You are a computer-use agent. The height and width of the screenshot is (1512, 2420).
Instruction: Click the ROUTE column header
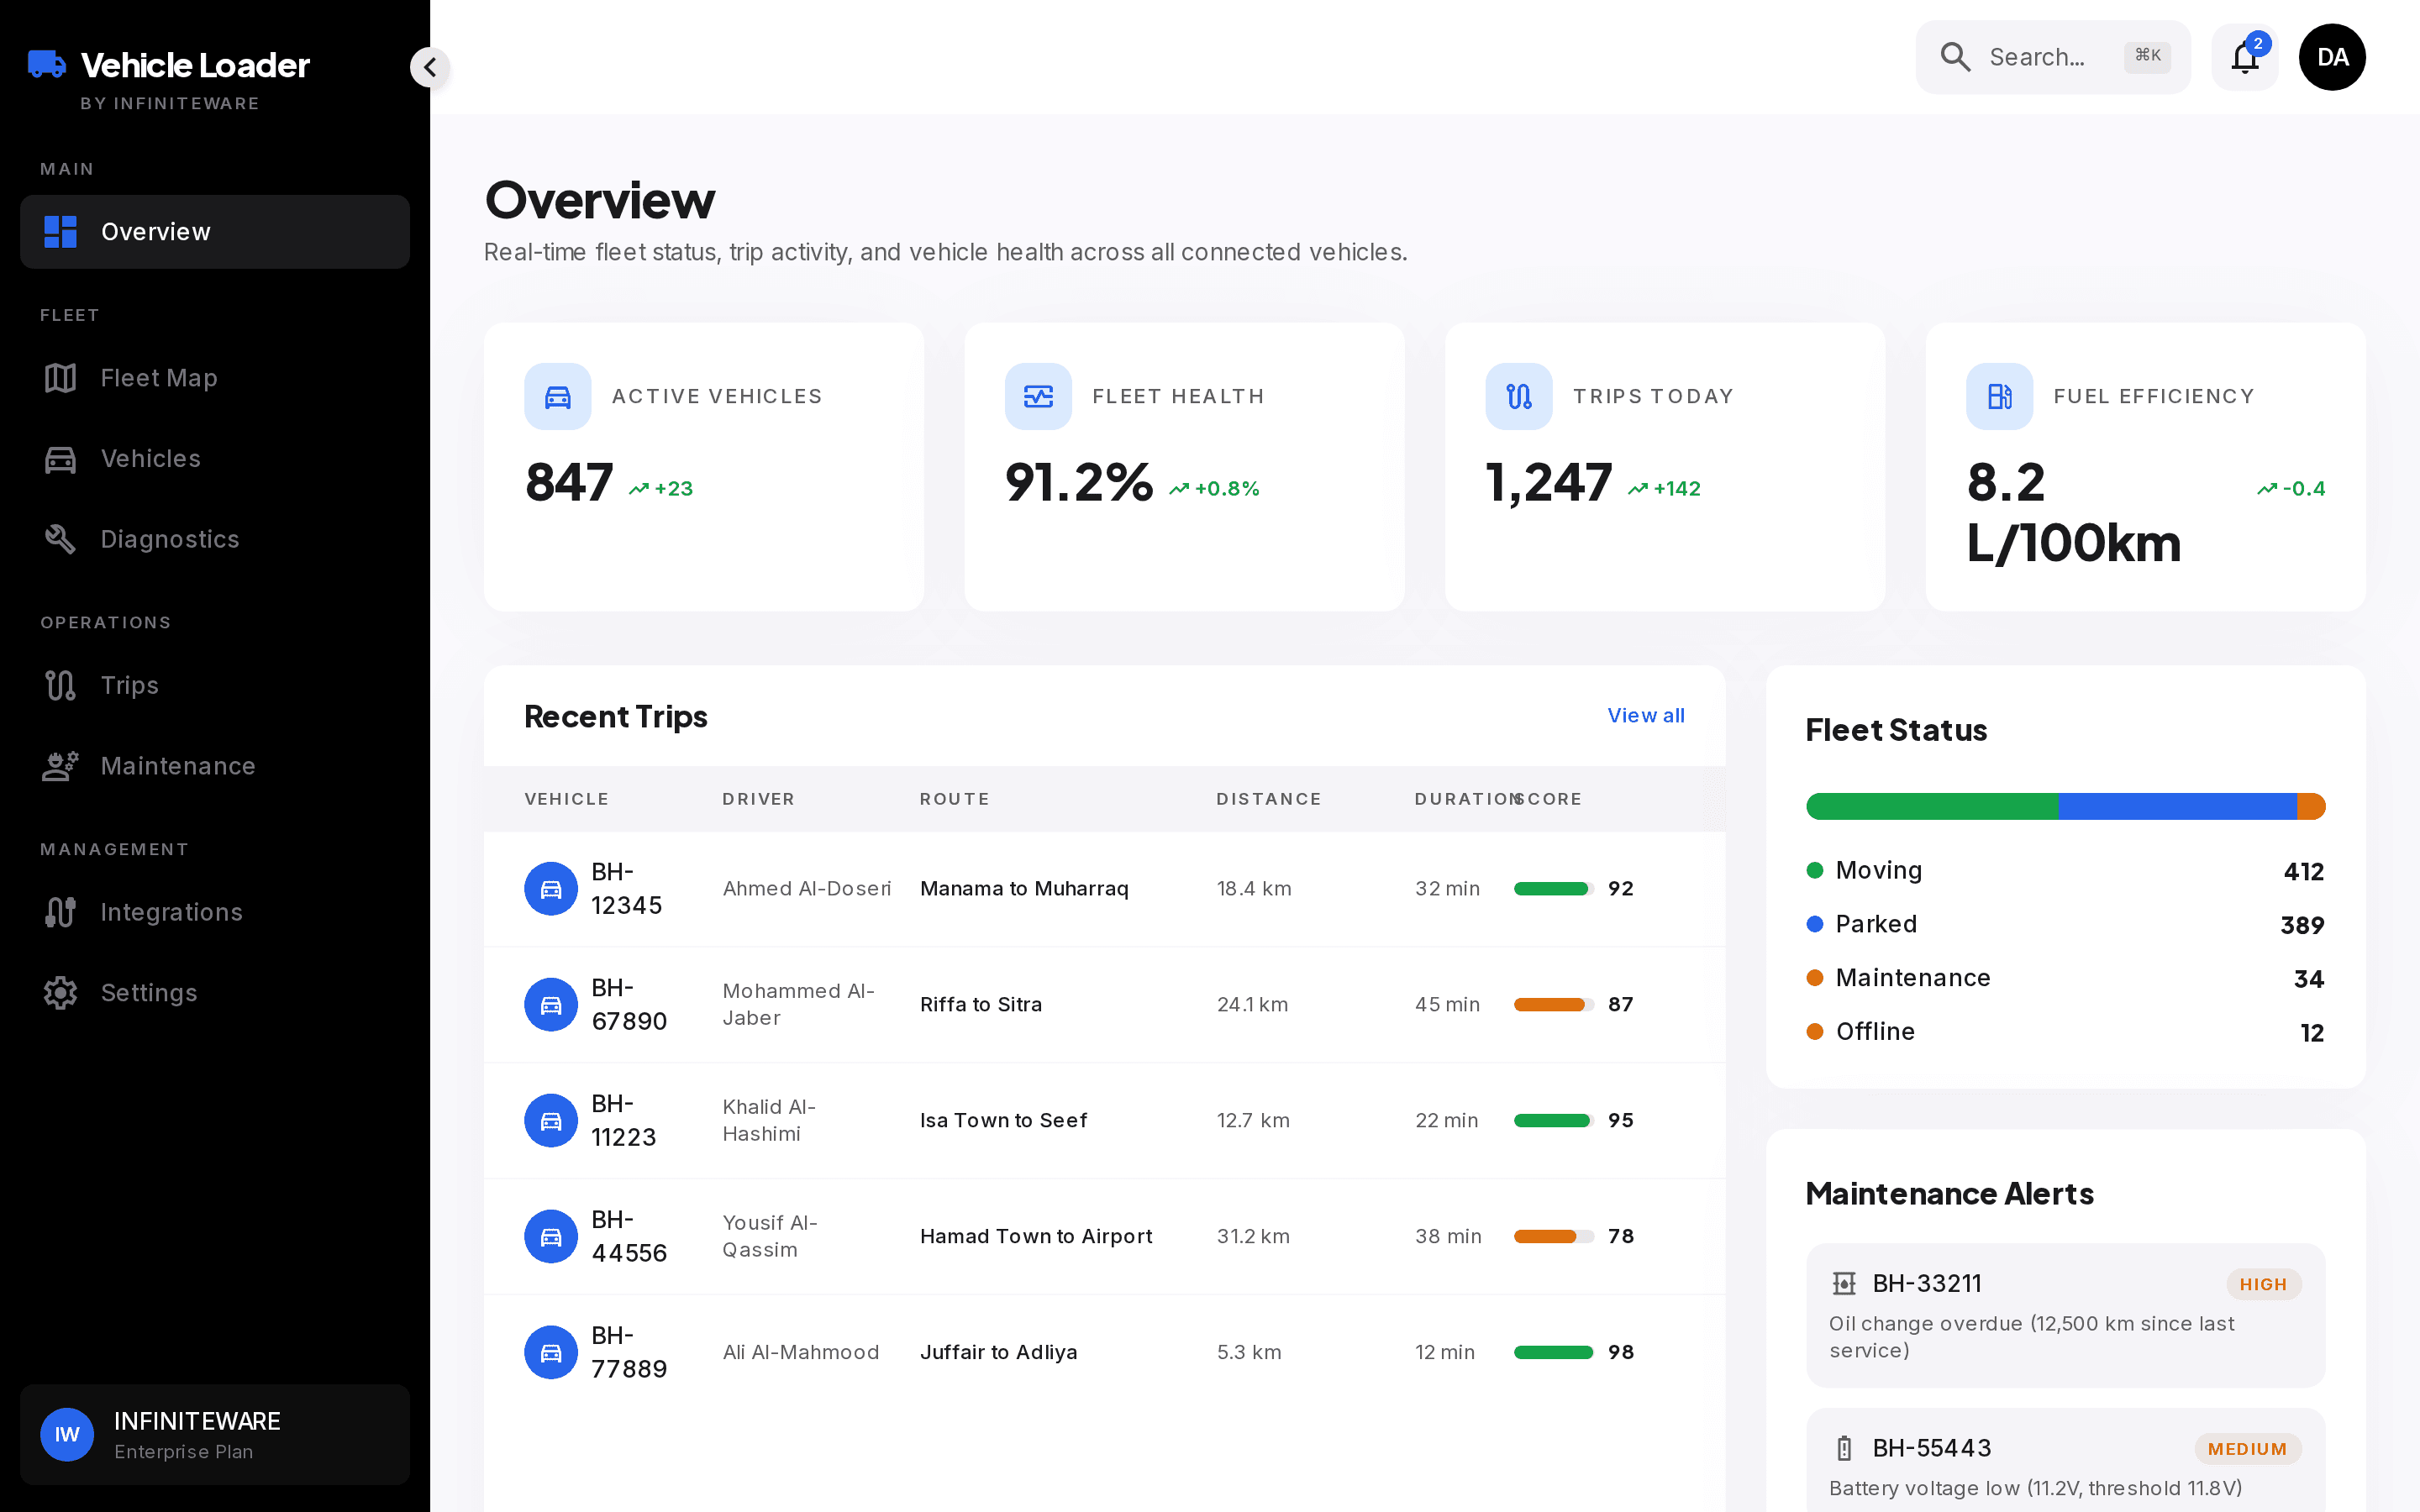point(955,799)
